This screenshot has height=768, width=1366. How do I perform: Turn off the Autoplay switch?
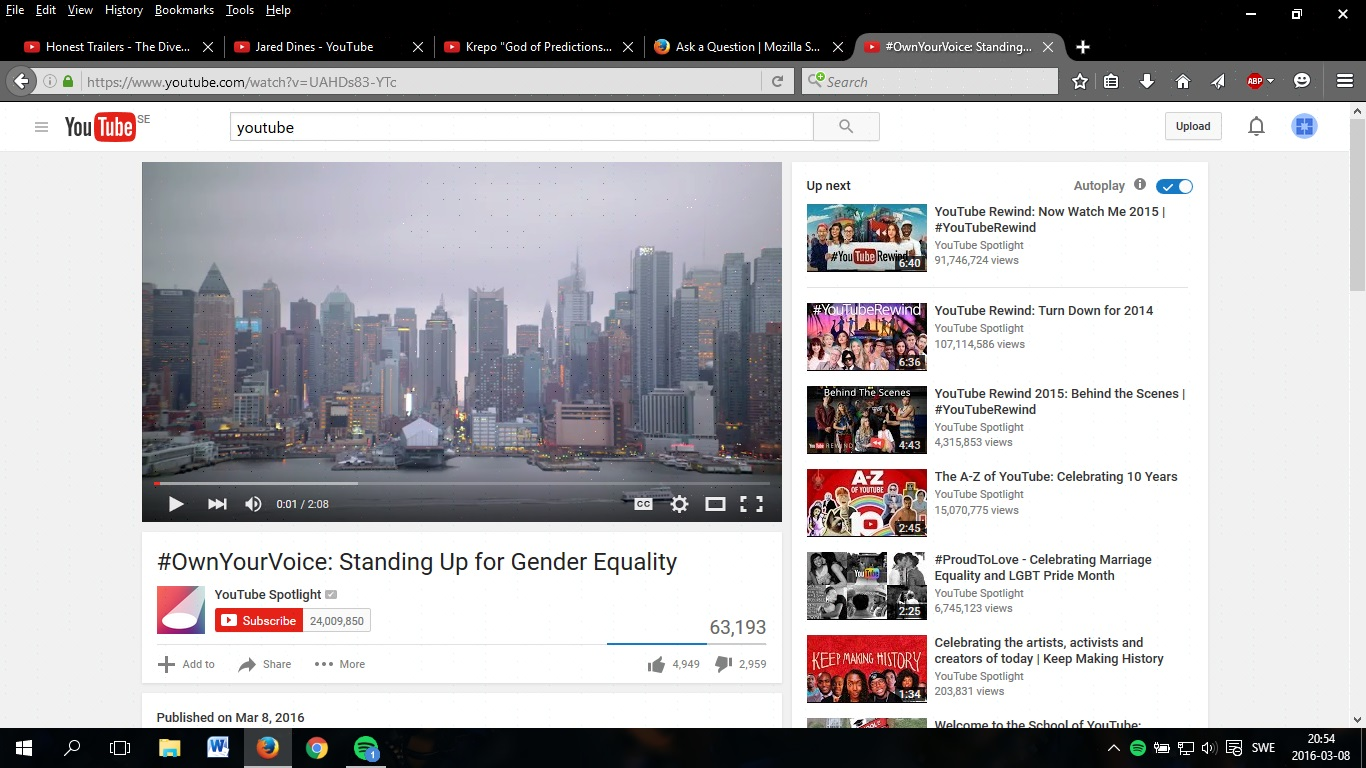click(x=1174, y=186)
